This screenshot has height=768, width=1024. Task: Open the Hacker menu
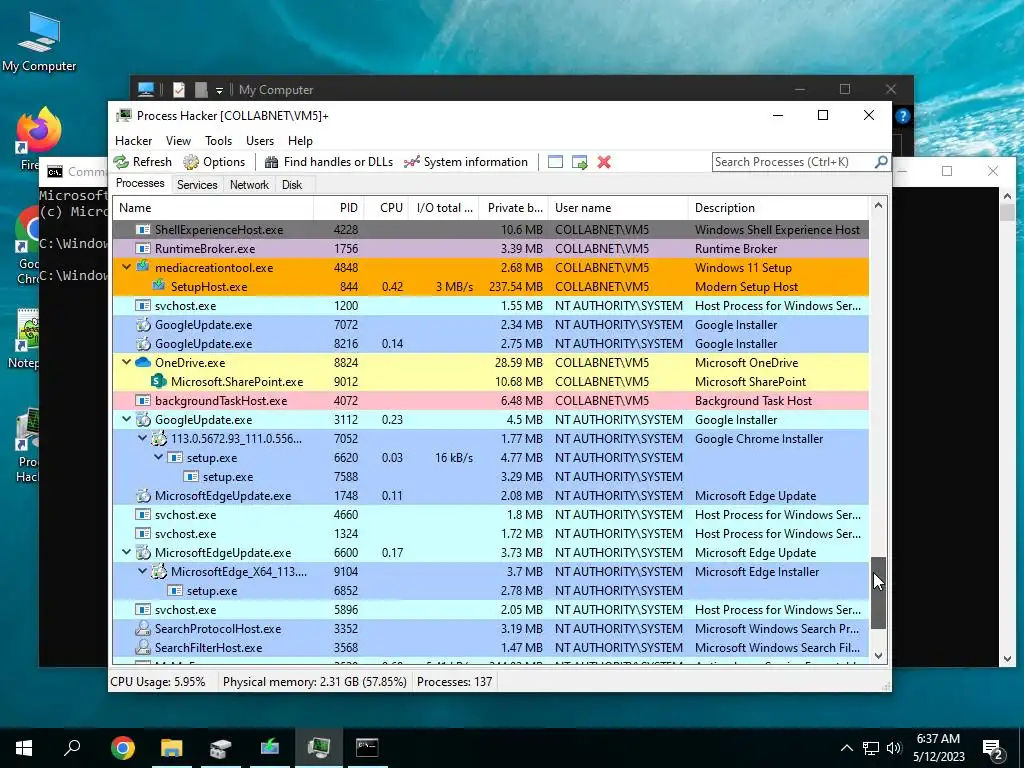[x=133, y=141]
